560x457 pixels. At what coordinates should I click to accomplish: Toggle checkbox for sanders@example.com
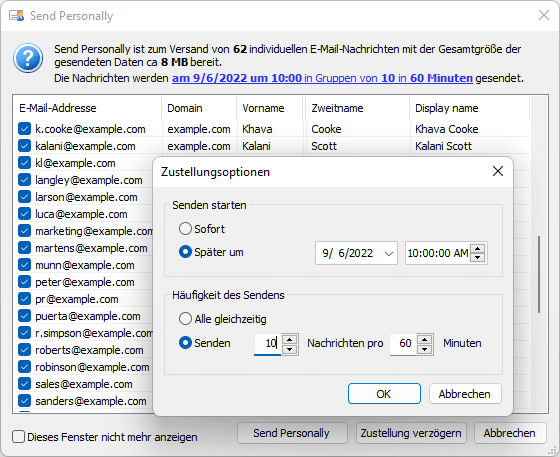(x=24, y=401)
